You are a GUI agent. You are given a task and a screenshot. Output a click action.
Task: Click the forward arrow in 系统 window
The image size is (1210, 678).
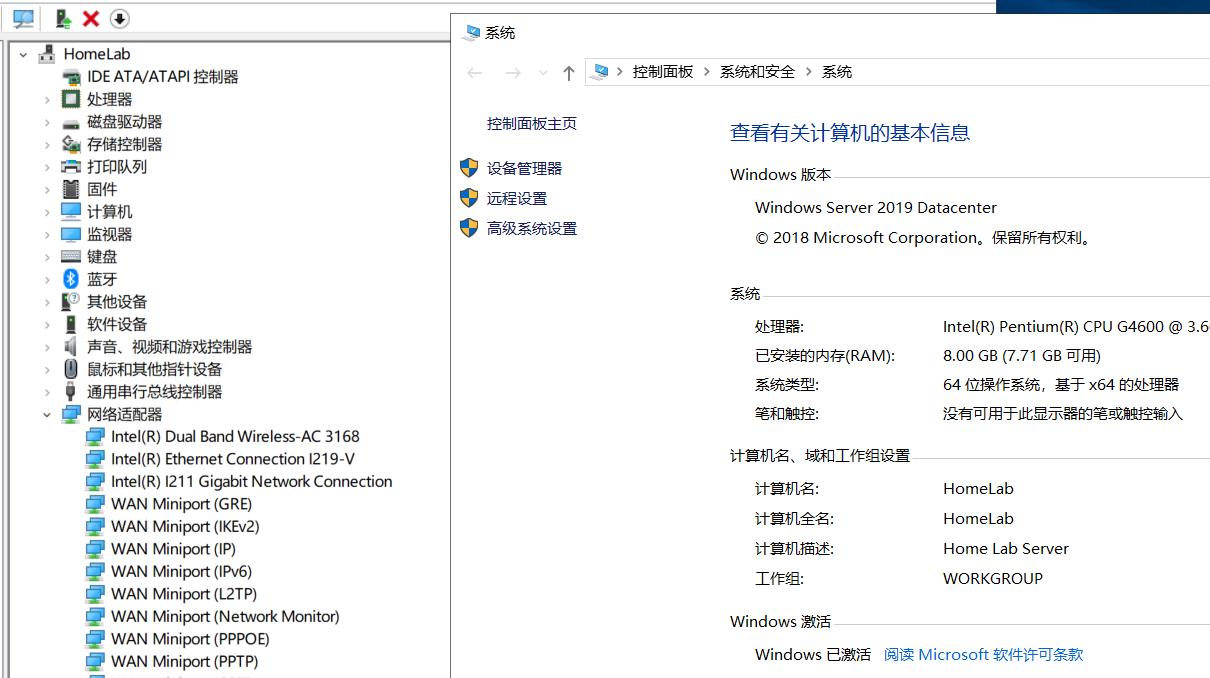(x=513, y=72)
